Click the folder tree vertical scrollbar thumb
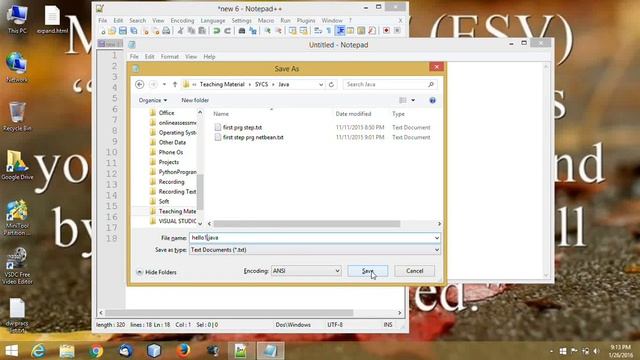The image size is (640, 360). click(x=200, y=192)
